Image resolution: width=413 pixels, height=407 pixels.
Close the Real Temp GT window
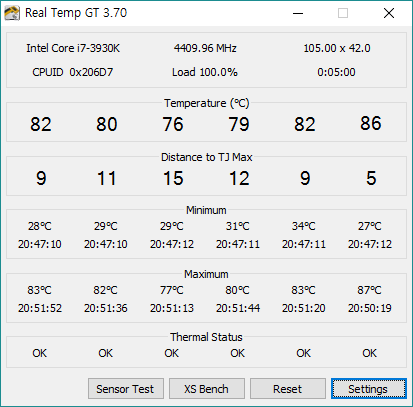click(x=389, y=13)
